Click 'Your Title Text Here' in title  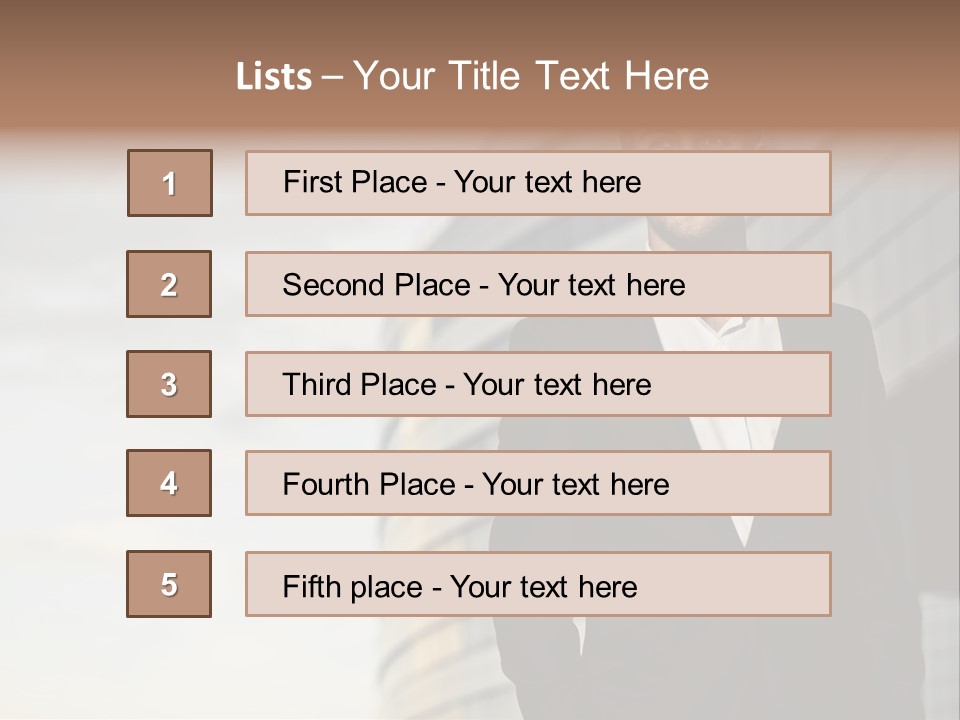pos(531,77)
